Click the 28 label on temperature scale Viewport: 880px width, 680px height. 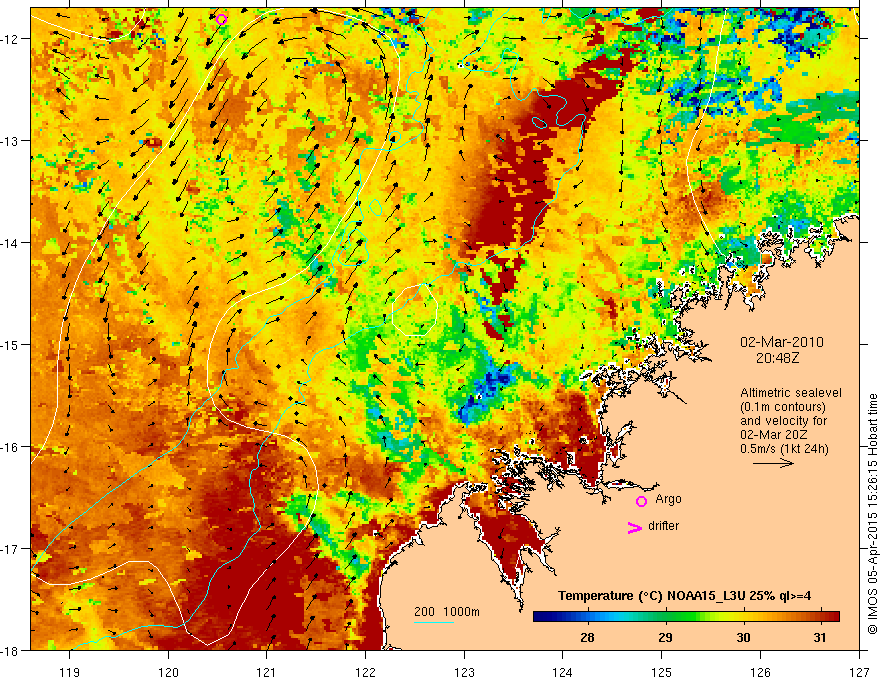587,638
